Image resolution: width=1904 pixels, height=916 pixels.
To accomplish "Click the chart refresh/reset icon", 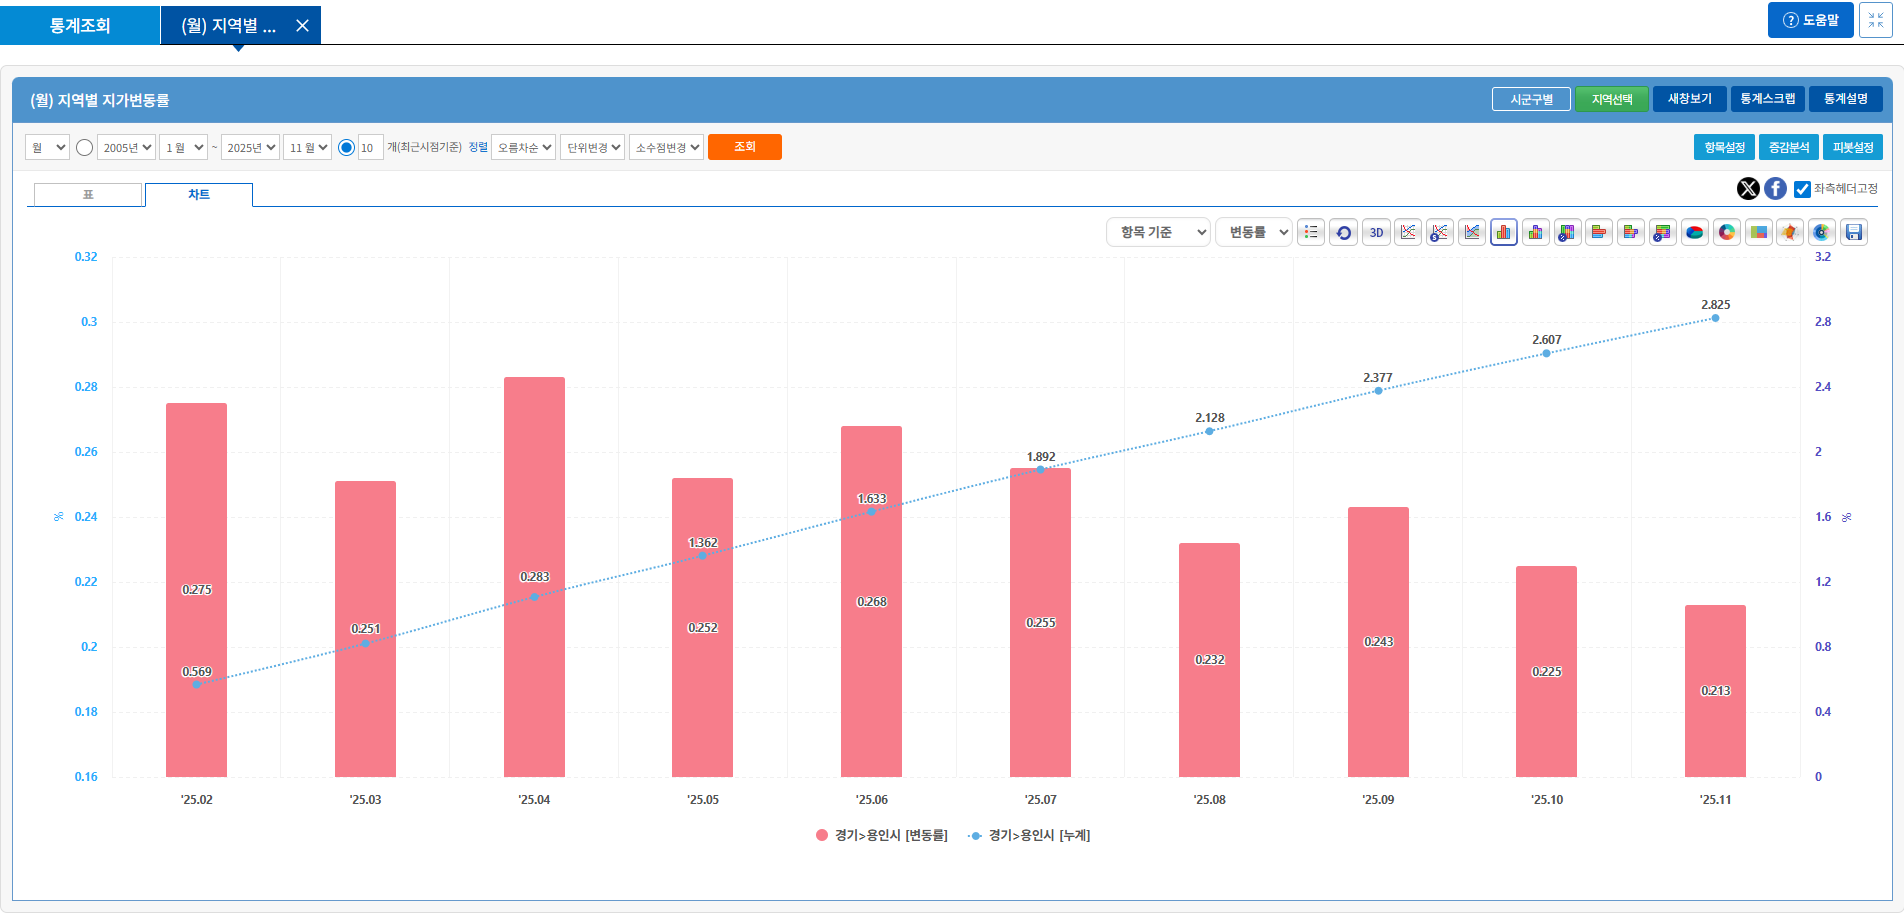I will click(1344, 232).
